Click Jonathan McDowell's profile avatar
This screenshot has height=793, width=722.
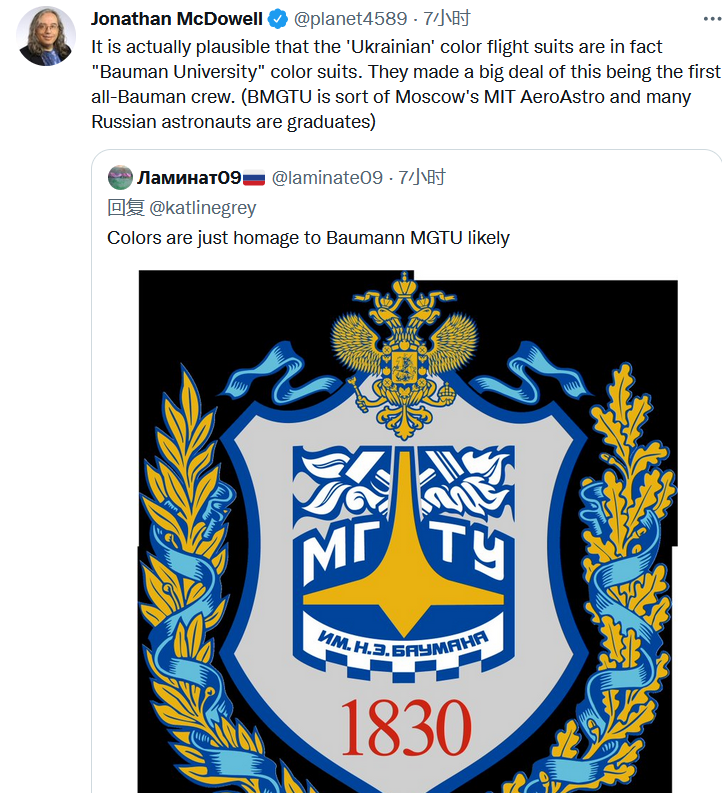click(x=46, y=36)
